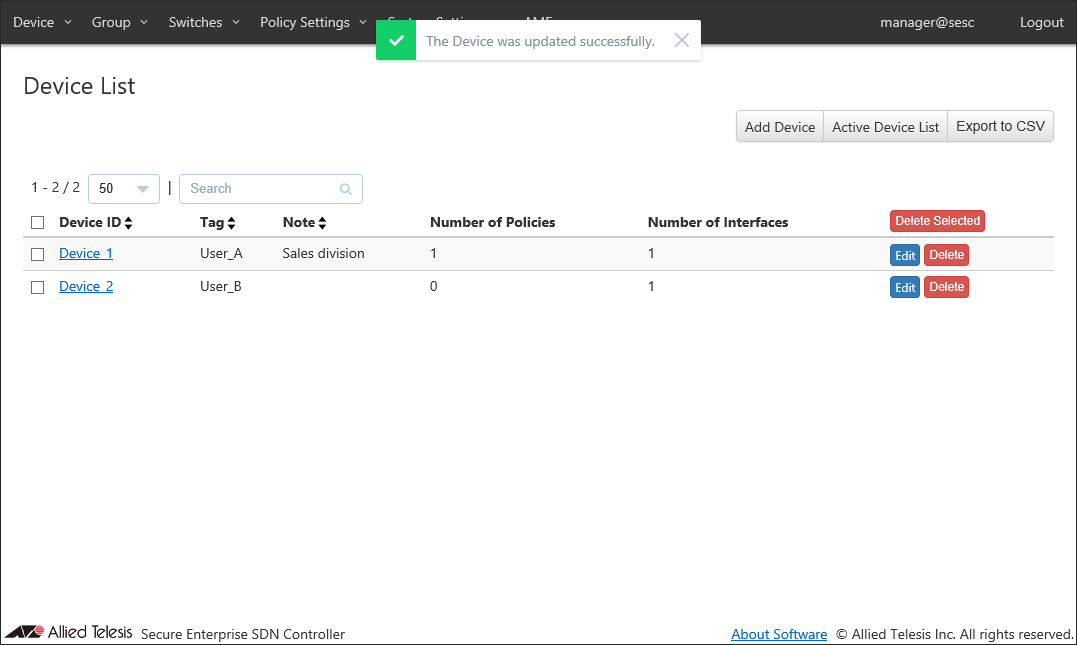Screen dimensions: 1077x645
Task: Click the search magnifier icon
Action: coord(345,189)
